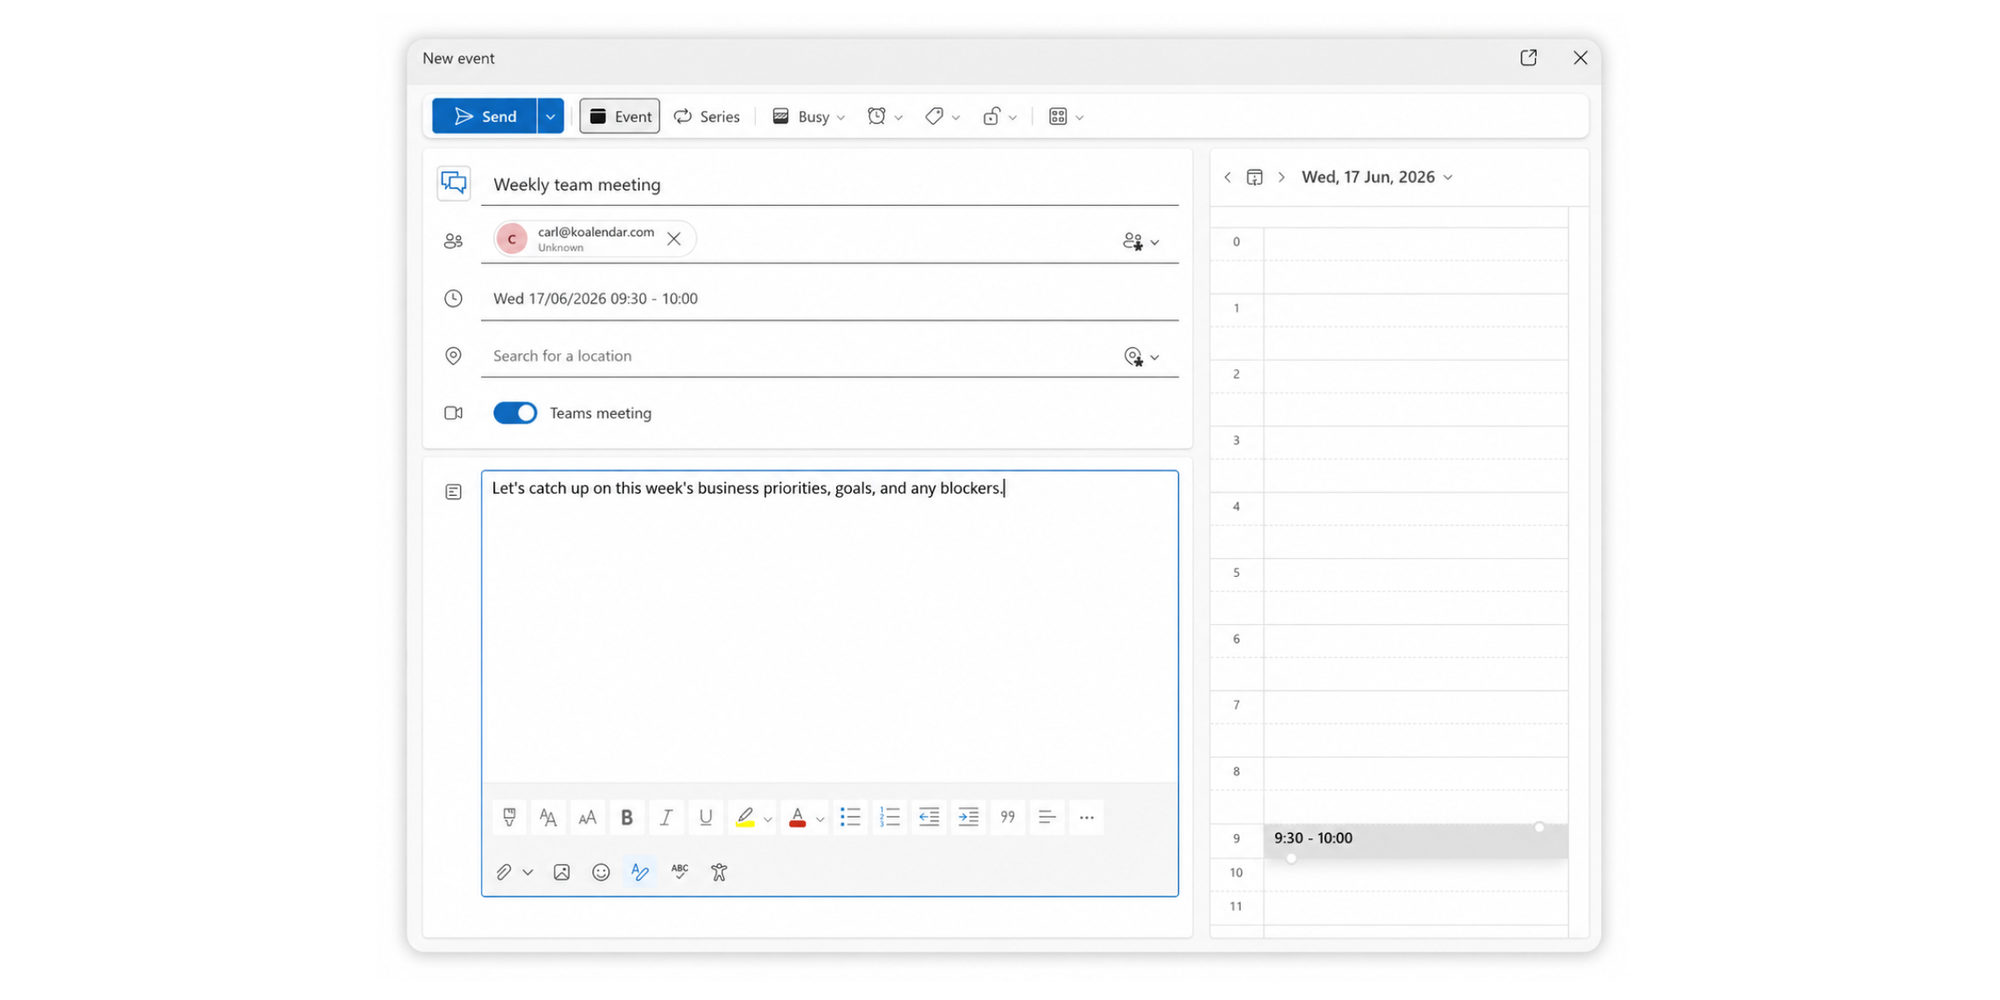
Task: Apply Quote formatting
Action: (1008, 817)
